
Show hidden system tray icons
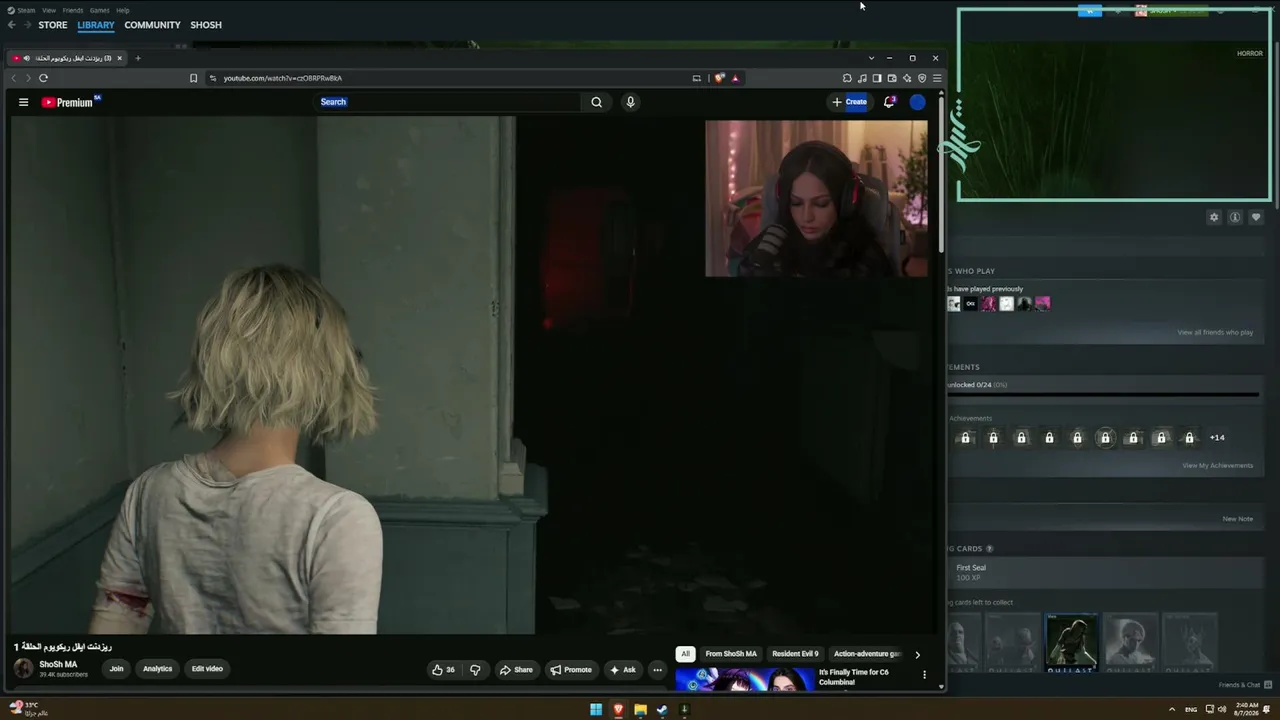(x=1172, y=710)
